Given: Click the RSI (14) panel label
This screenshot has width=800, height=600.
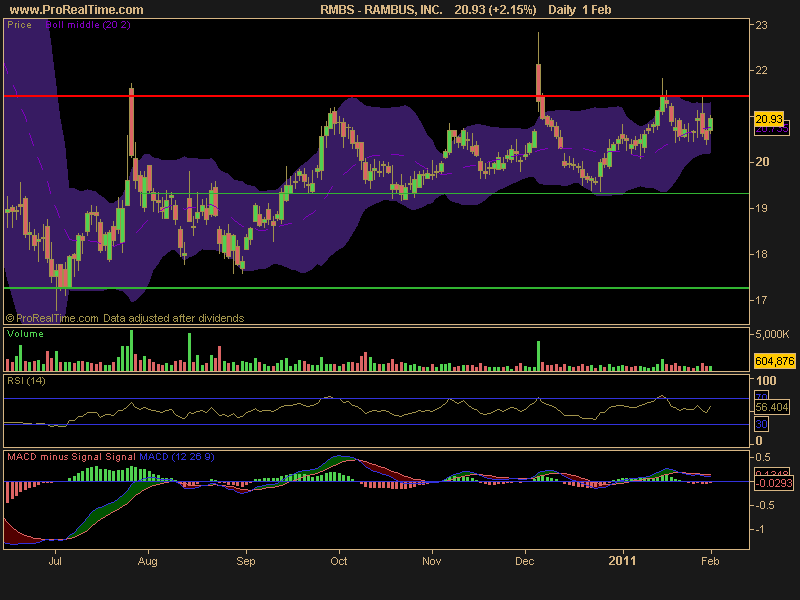Looking at the screenshot, I should (26, 381).
